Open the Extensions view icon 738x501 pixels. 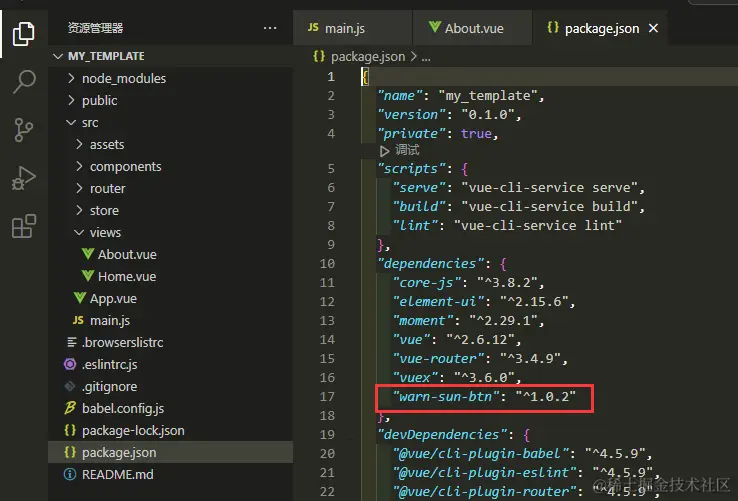click(24, 226)
